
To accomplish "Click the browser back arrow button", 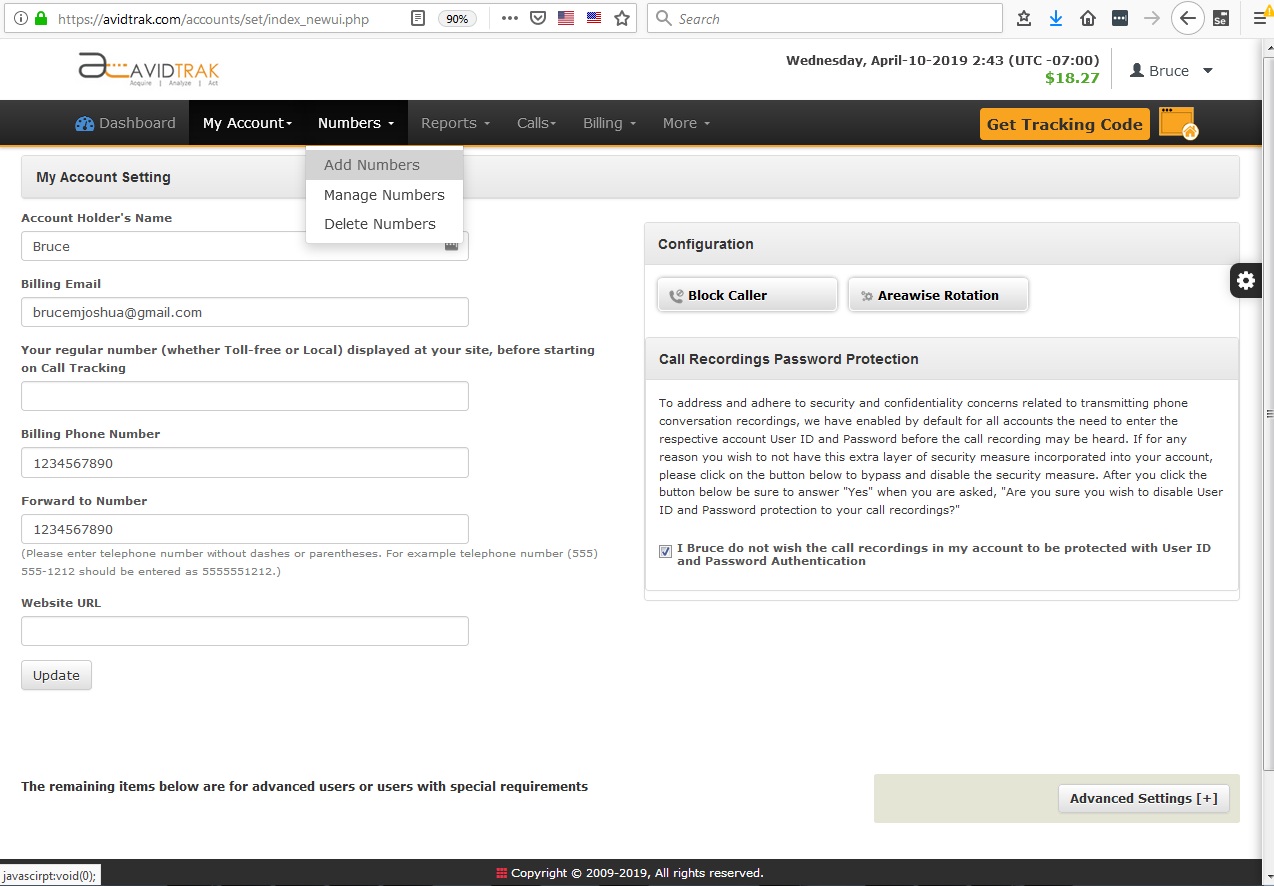I will pos(1187,18).
